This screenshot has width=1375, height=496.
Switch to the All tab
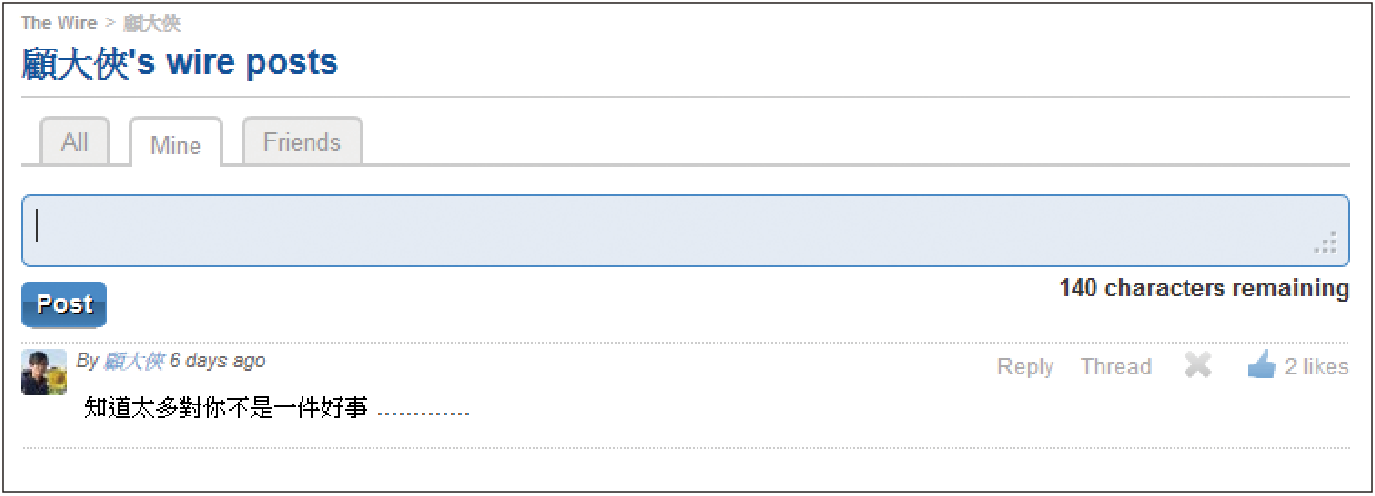pos(75,142)
